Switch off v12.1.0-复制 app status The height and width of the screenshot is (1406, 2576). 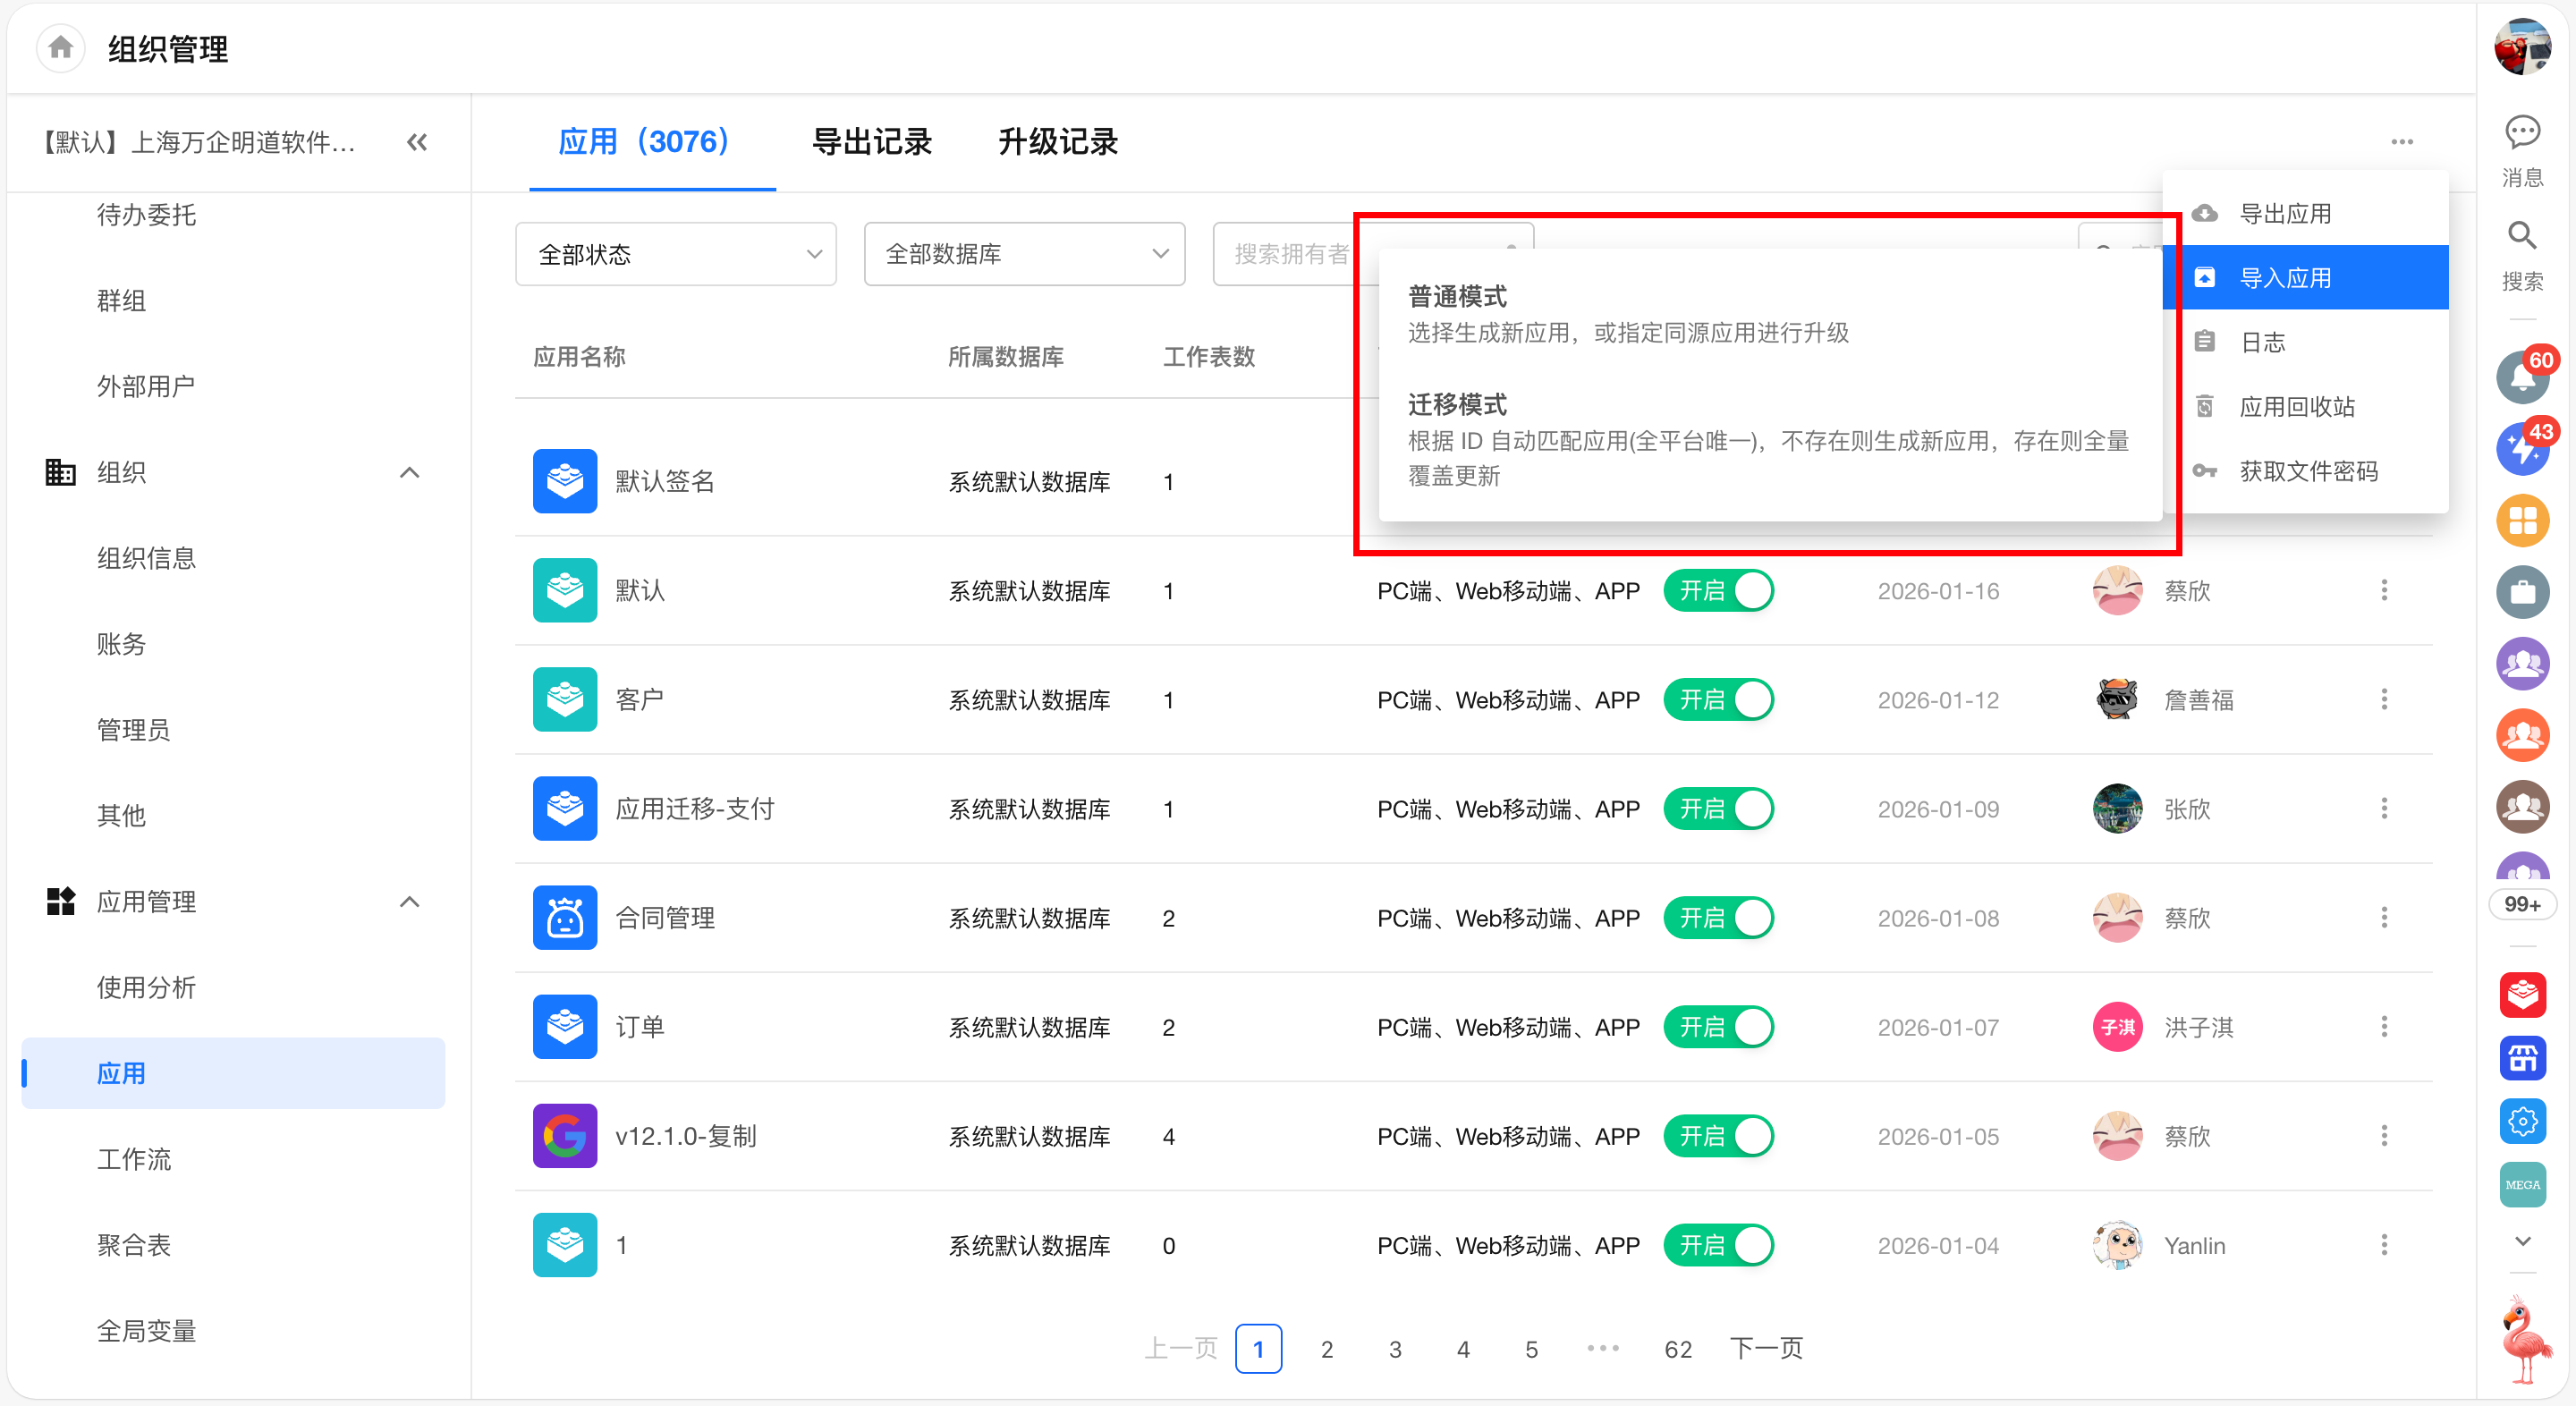pyautogui.click(x=1718, y=1136)
